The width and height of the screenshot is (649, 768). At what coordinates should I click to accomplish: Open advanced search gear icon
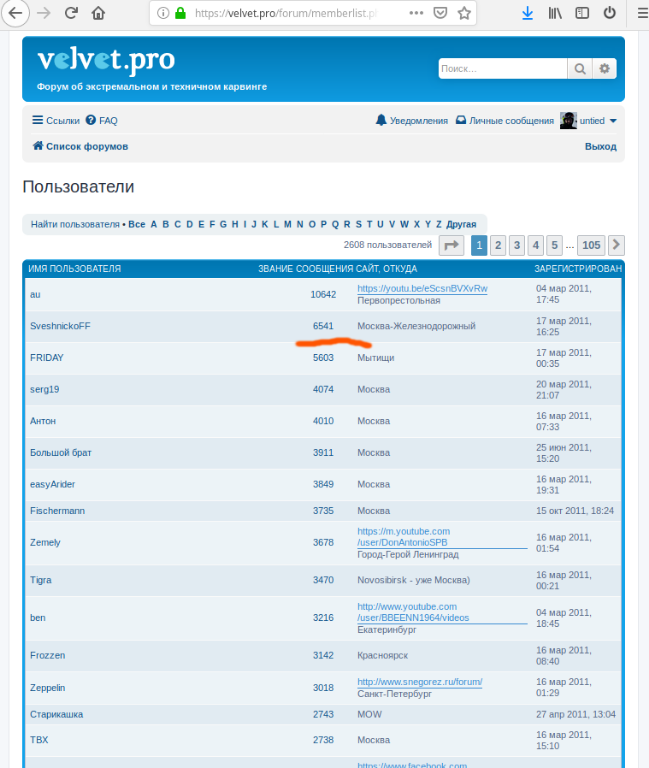pyautogui.click(x=605, y=69)
